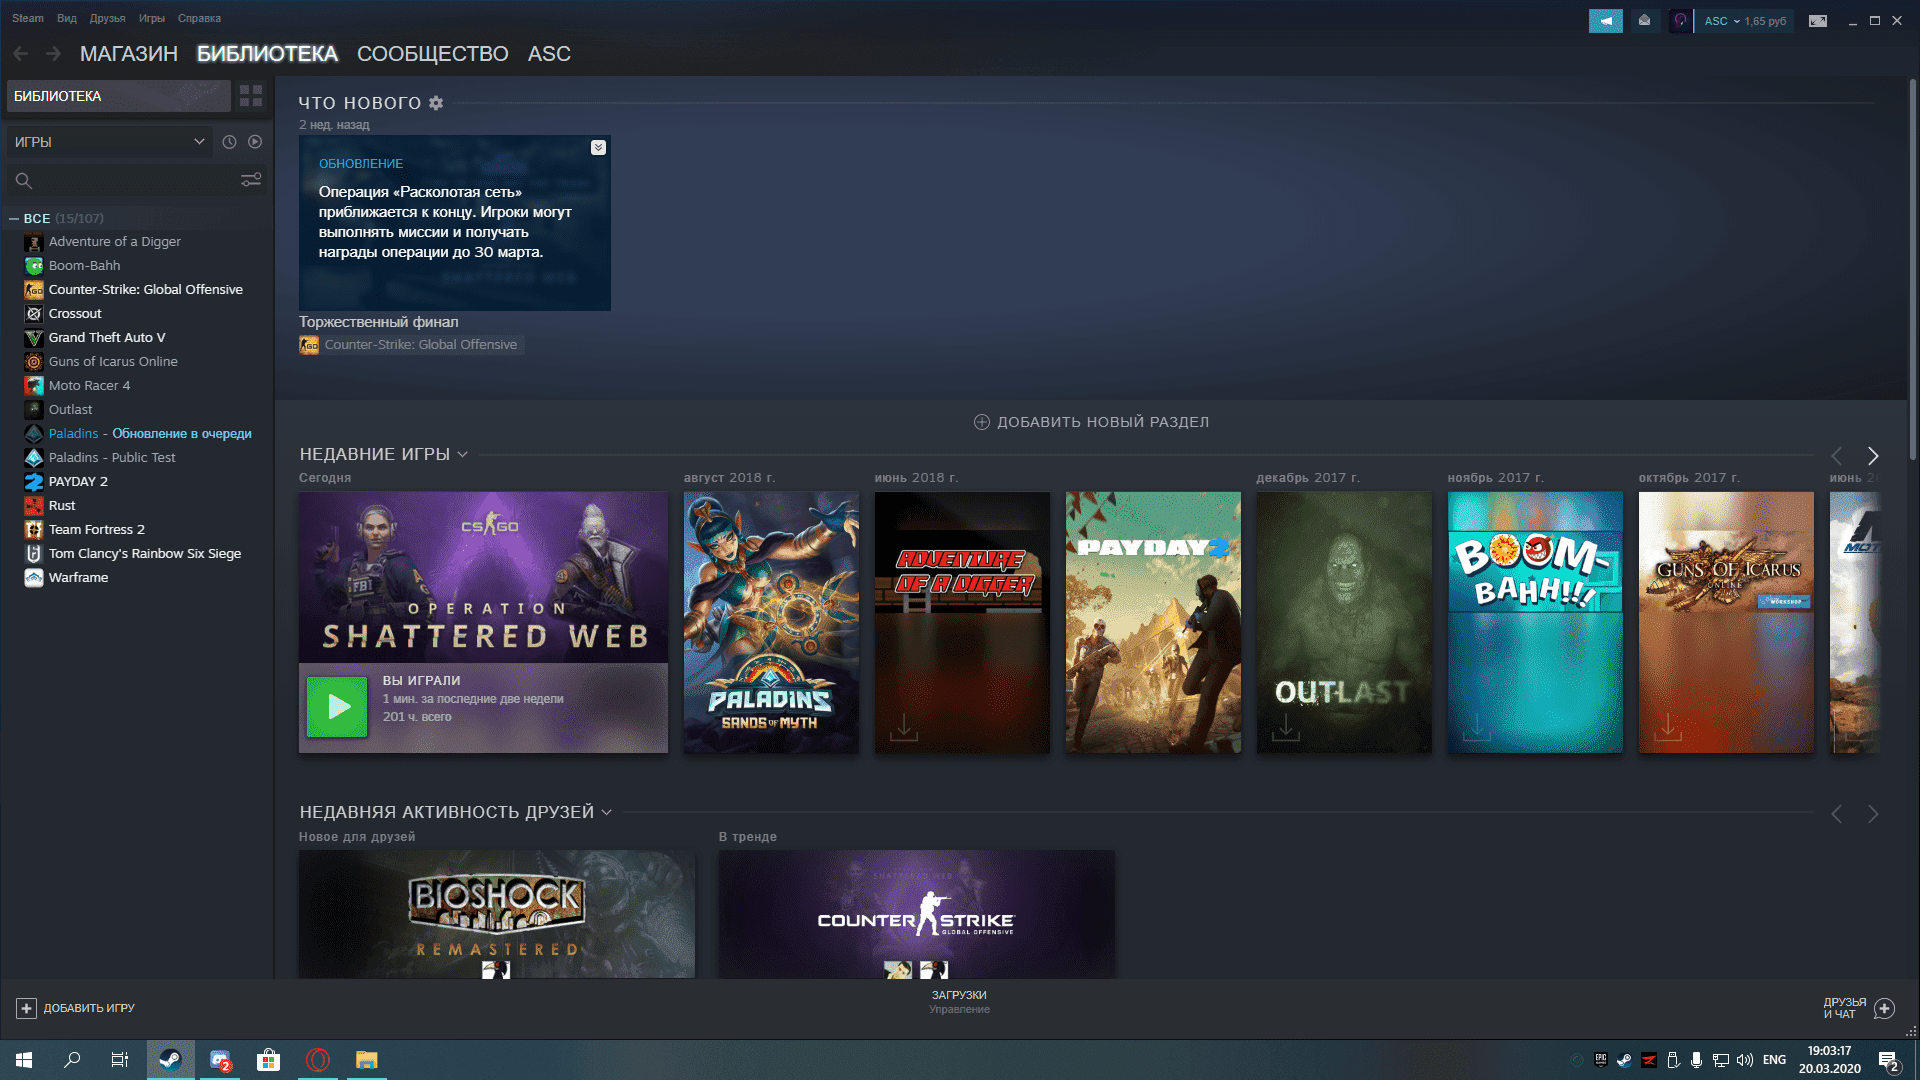Collapse the ВСЕ games category
Image resolution: width=1920 pixels, height=1080 pixels.
pos(14,218)
